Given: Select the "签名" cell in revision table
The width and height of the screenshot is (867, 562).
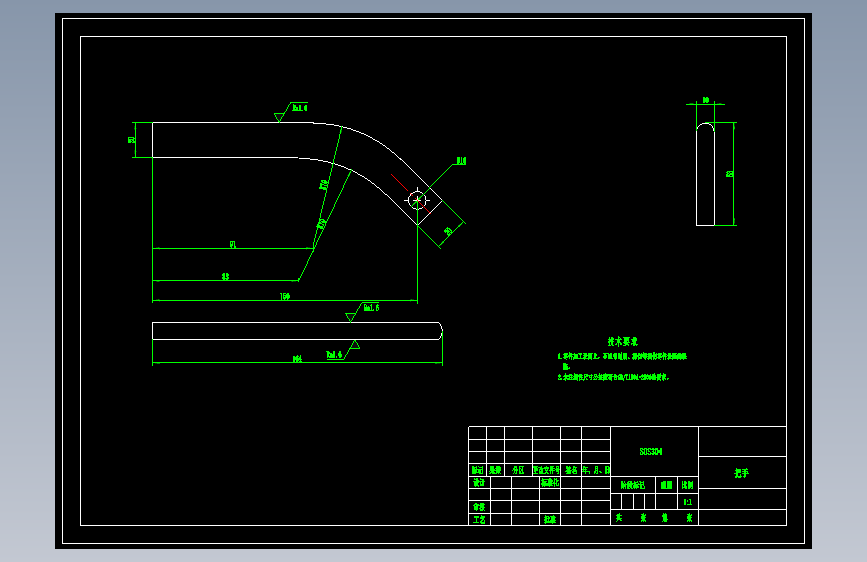Looking at the screenshot, I should tap(571, 470).
